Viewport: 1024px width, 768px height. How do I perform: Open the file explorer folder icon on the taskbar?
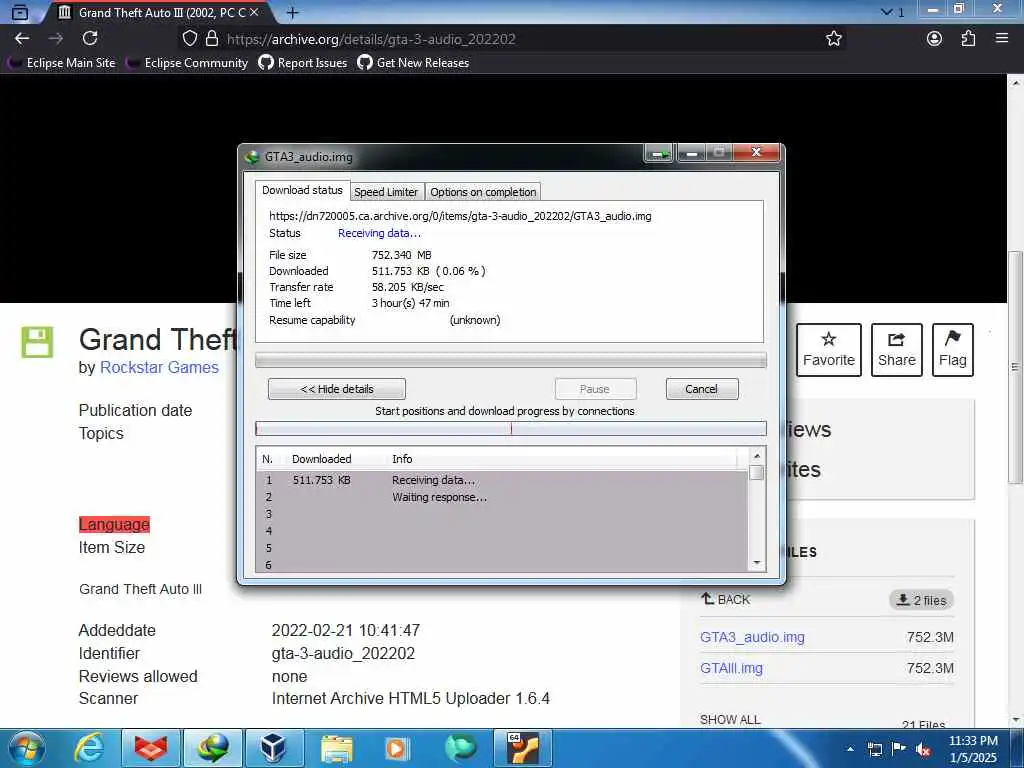[x=336, y=748]
